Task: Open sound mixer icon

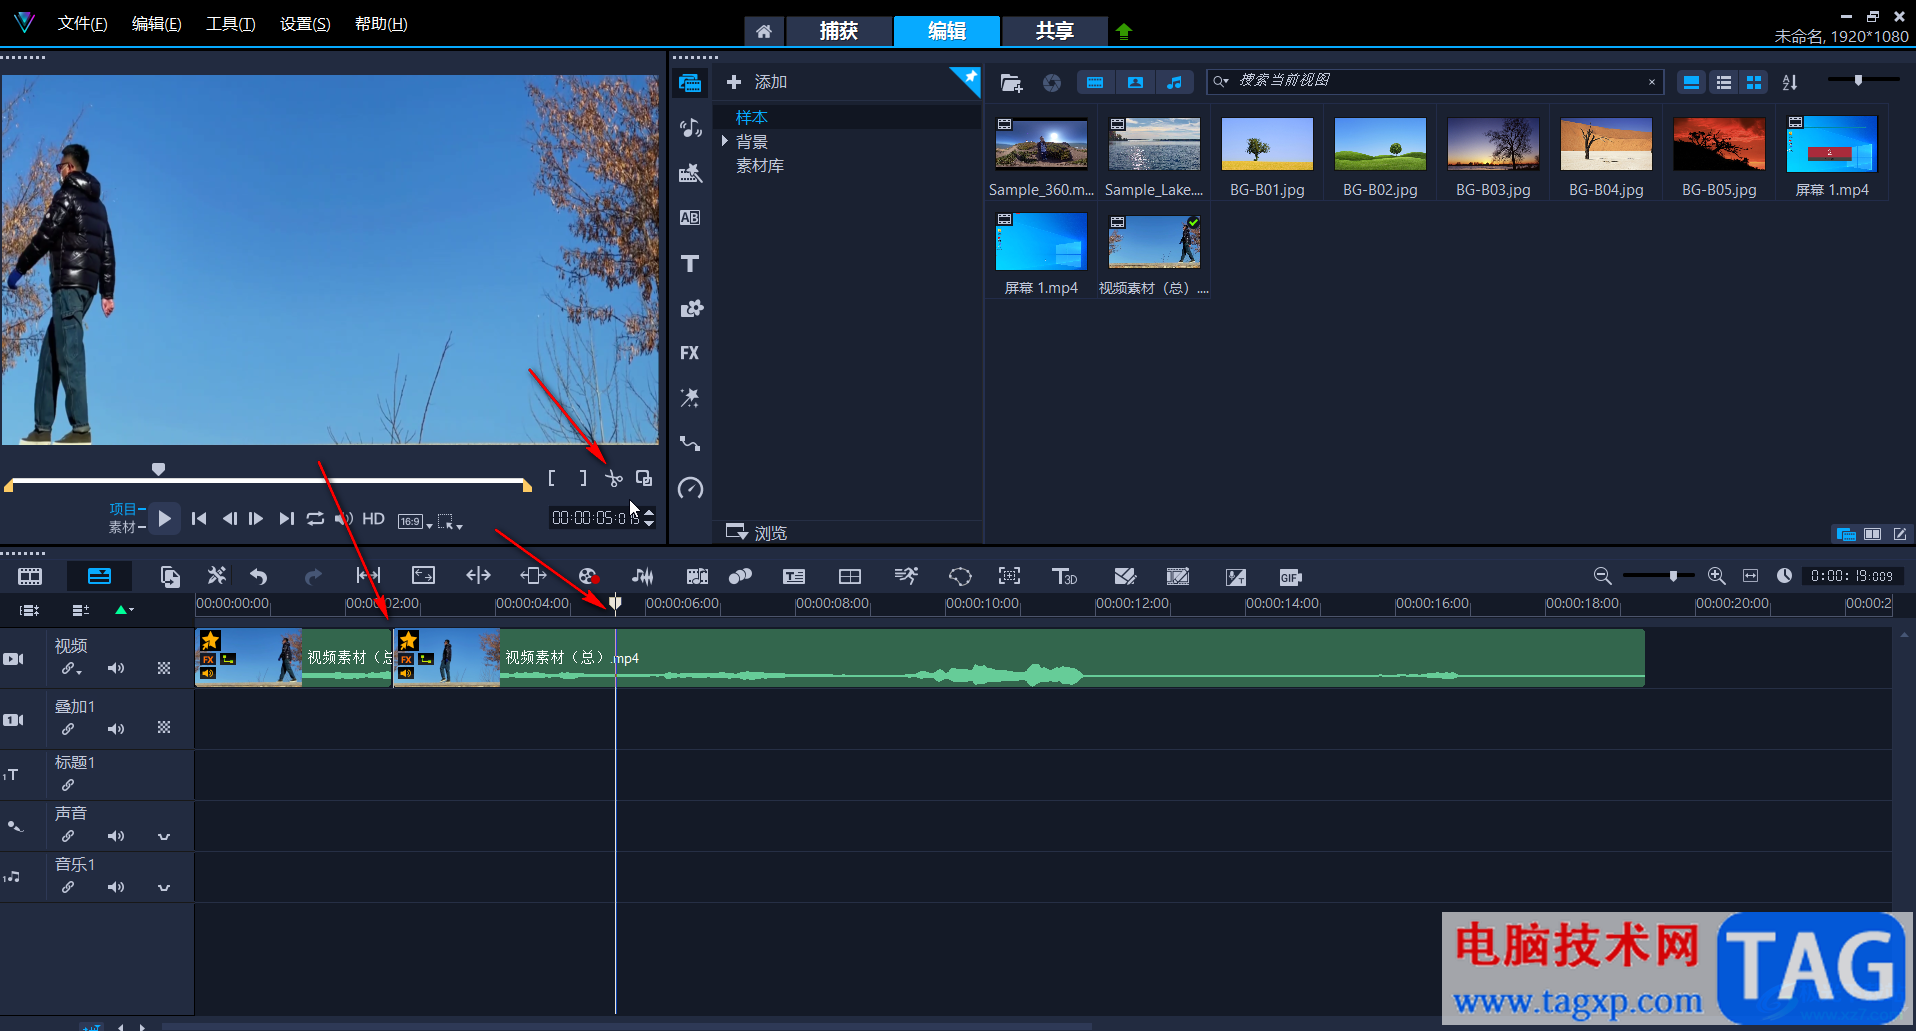Action: 642,576
